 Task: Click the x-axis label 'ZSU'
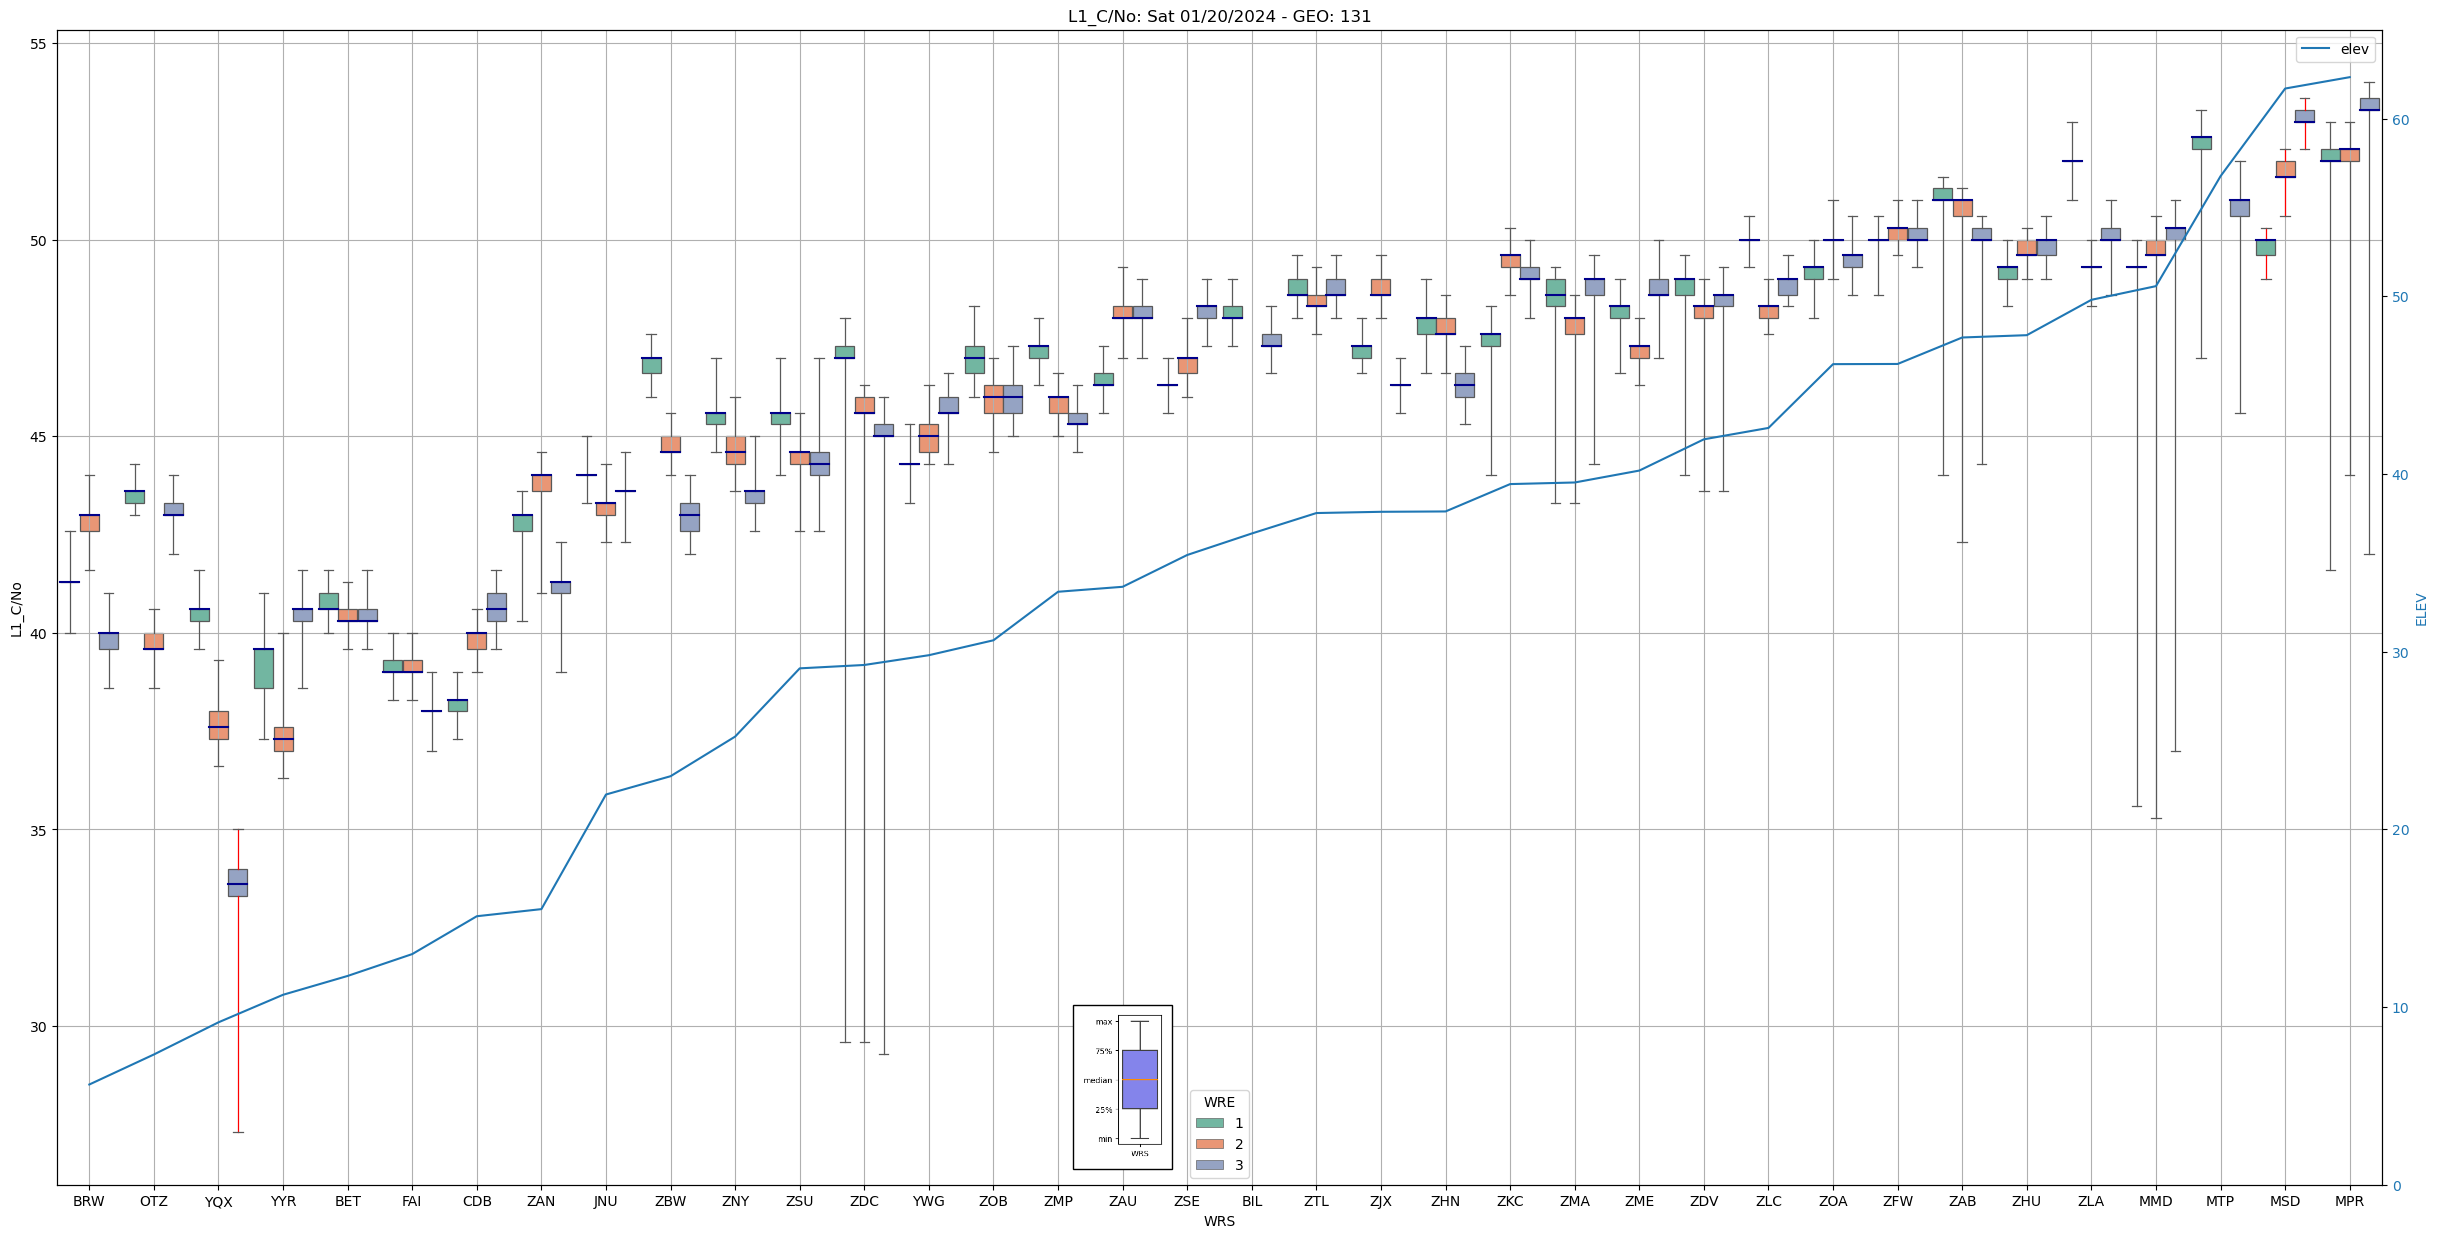point(800,1201)
